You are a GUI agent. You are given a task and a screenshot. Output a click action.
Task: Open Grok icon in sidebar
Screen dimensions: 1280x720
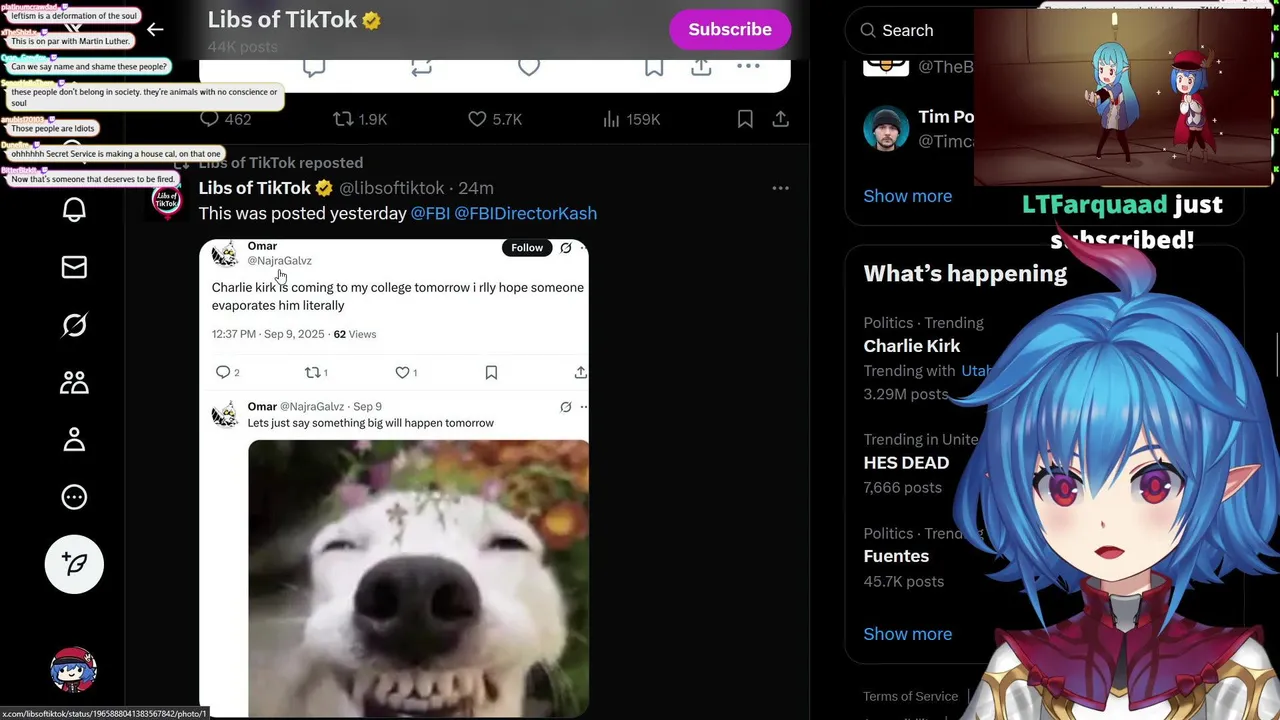pyautogui.click(x=74, y=325)
